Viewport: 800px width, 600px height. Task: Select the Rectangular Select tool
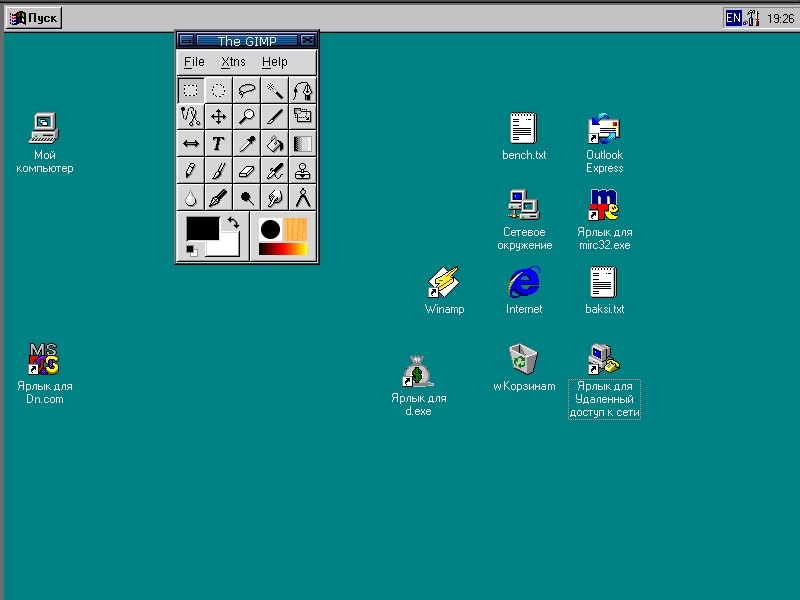190,90
